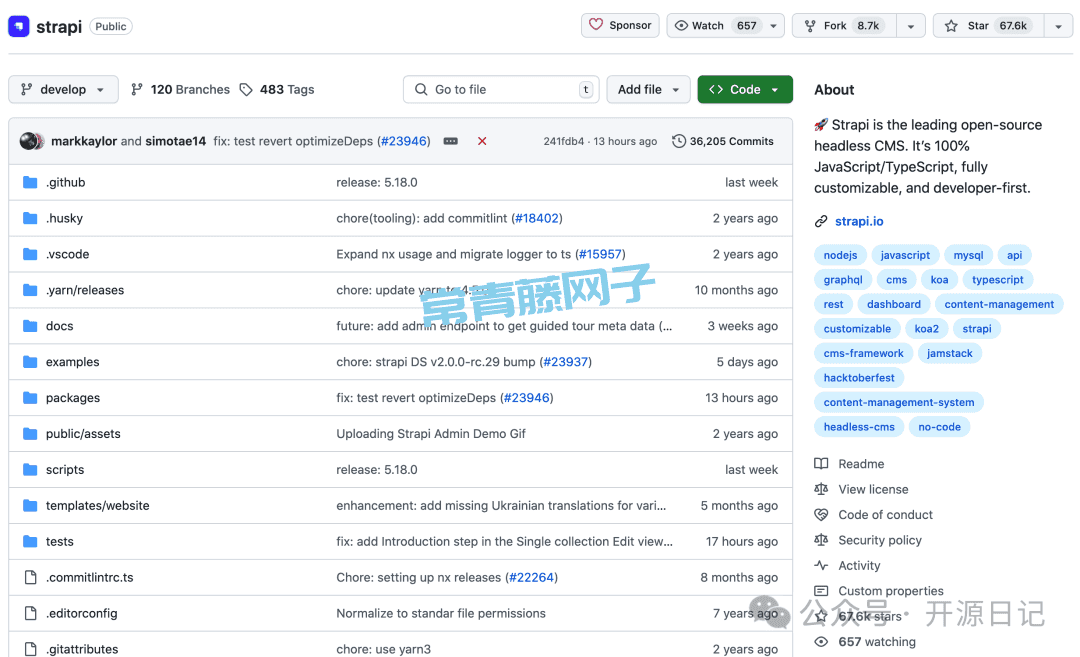The width and height of the screenshot is (1080, 657).
Task: Open the Add file dropdown
Action: click(x=648, y=90)
